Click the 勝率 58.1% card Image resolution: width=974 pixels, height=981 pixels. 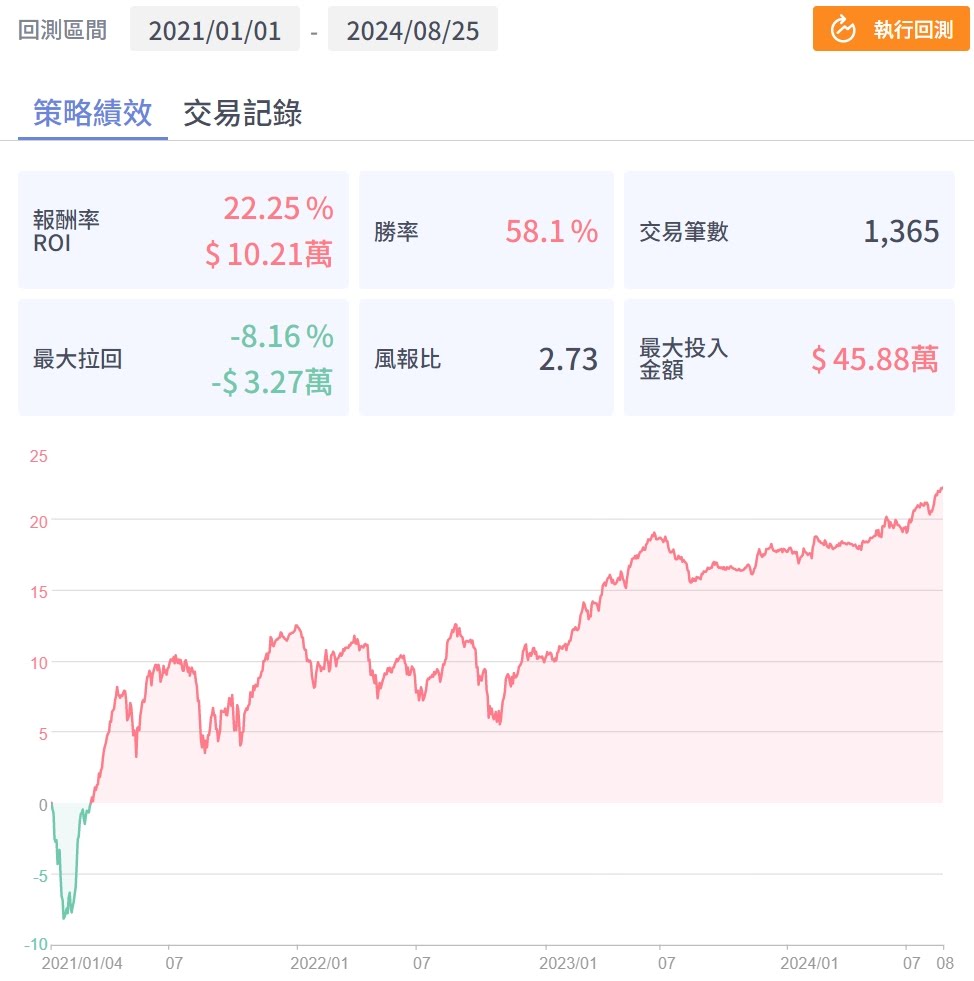pos(486,231)
